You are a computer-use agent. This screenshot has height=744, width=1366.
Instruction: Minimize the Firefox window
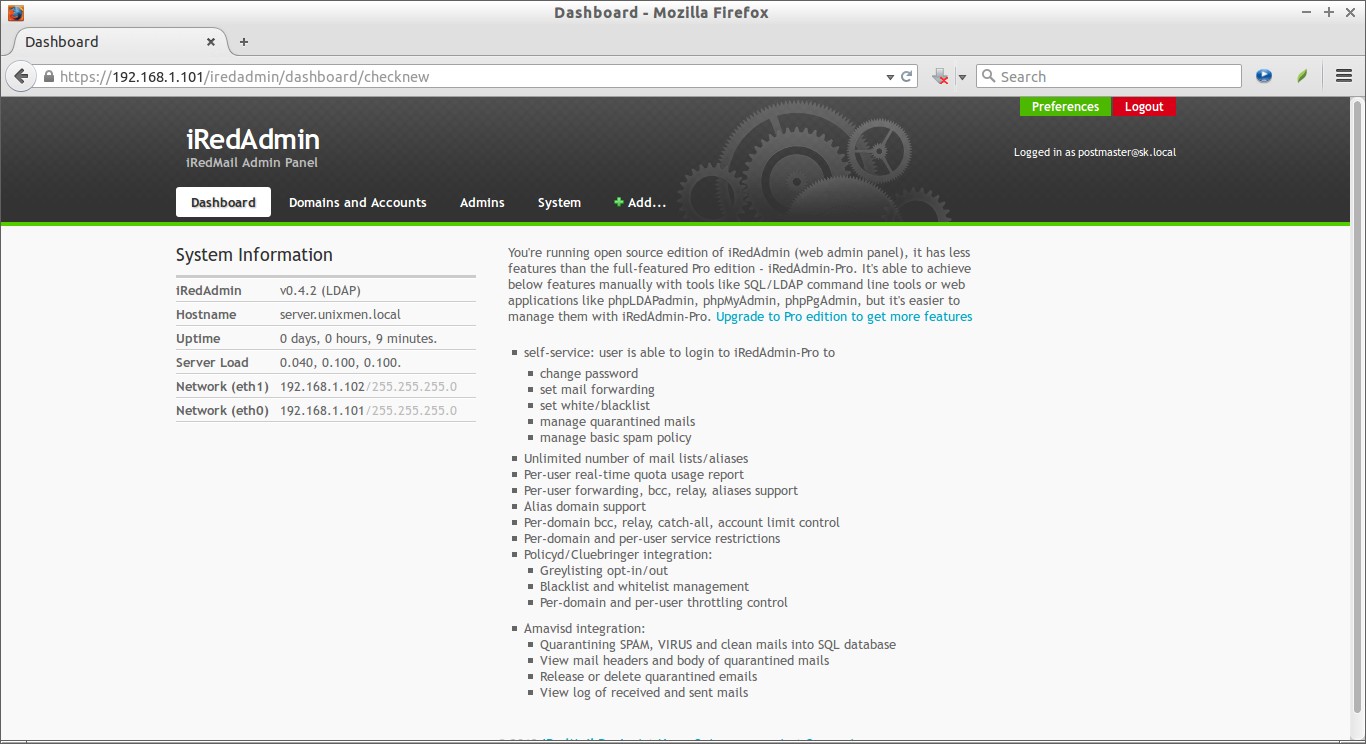1308,12
